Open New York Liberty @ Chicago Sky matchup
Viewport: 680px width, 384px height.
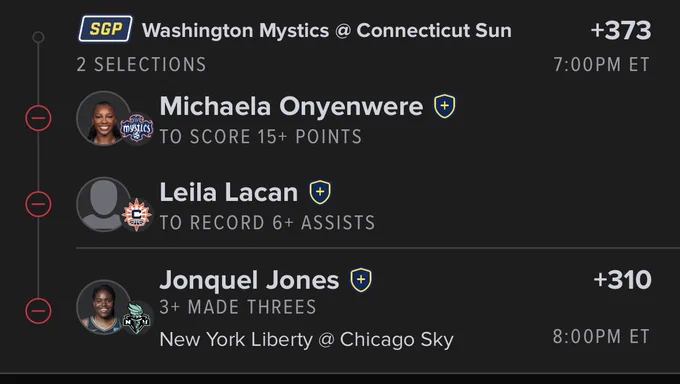pos(306,339)
